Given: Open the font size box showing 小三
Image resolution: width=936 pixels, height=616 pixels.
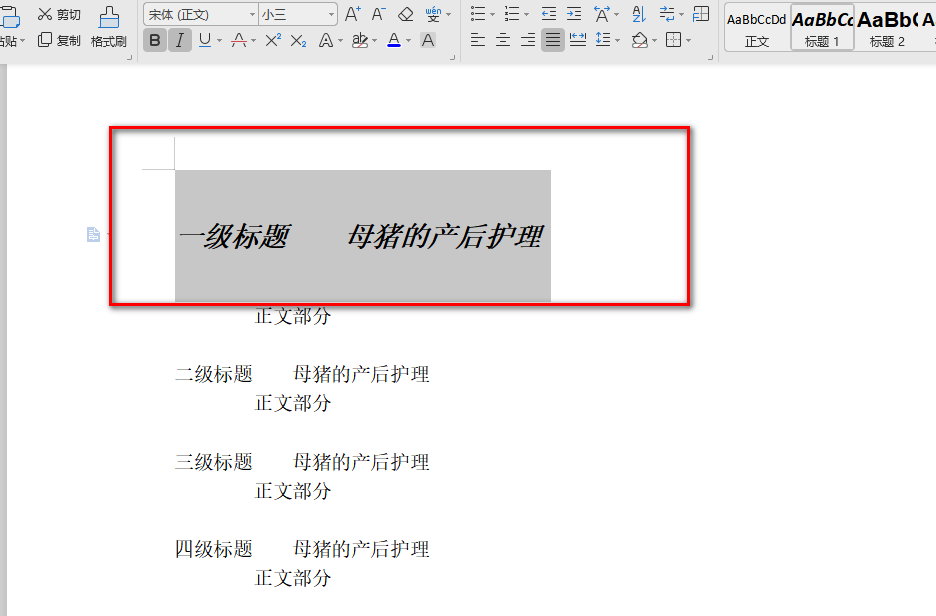Looking at the screenshot, I should pos(297,14).
